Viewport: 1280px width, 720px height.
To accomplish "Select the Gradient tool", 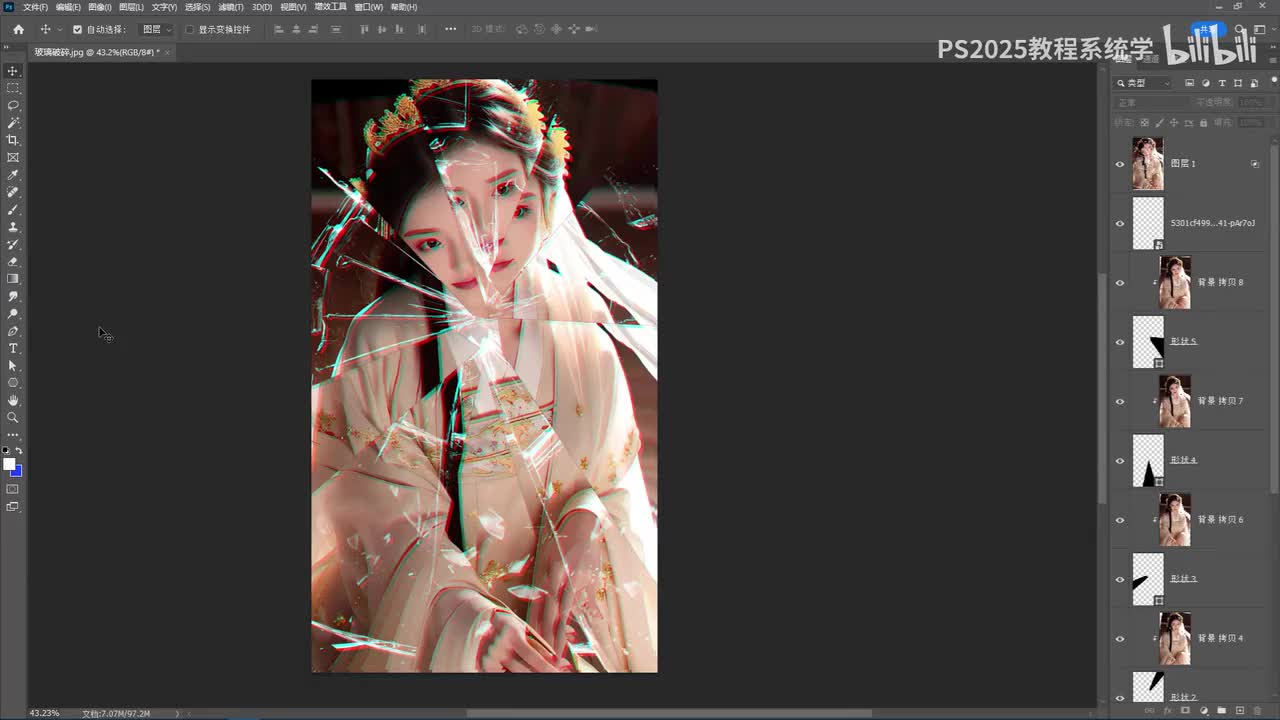I will click(x=13, y=279).
